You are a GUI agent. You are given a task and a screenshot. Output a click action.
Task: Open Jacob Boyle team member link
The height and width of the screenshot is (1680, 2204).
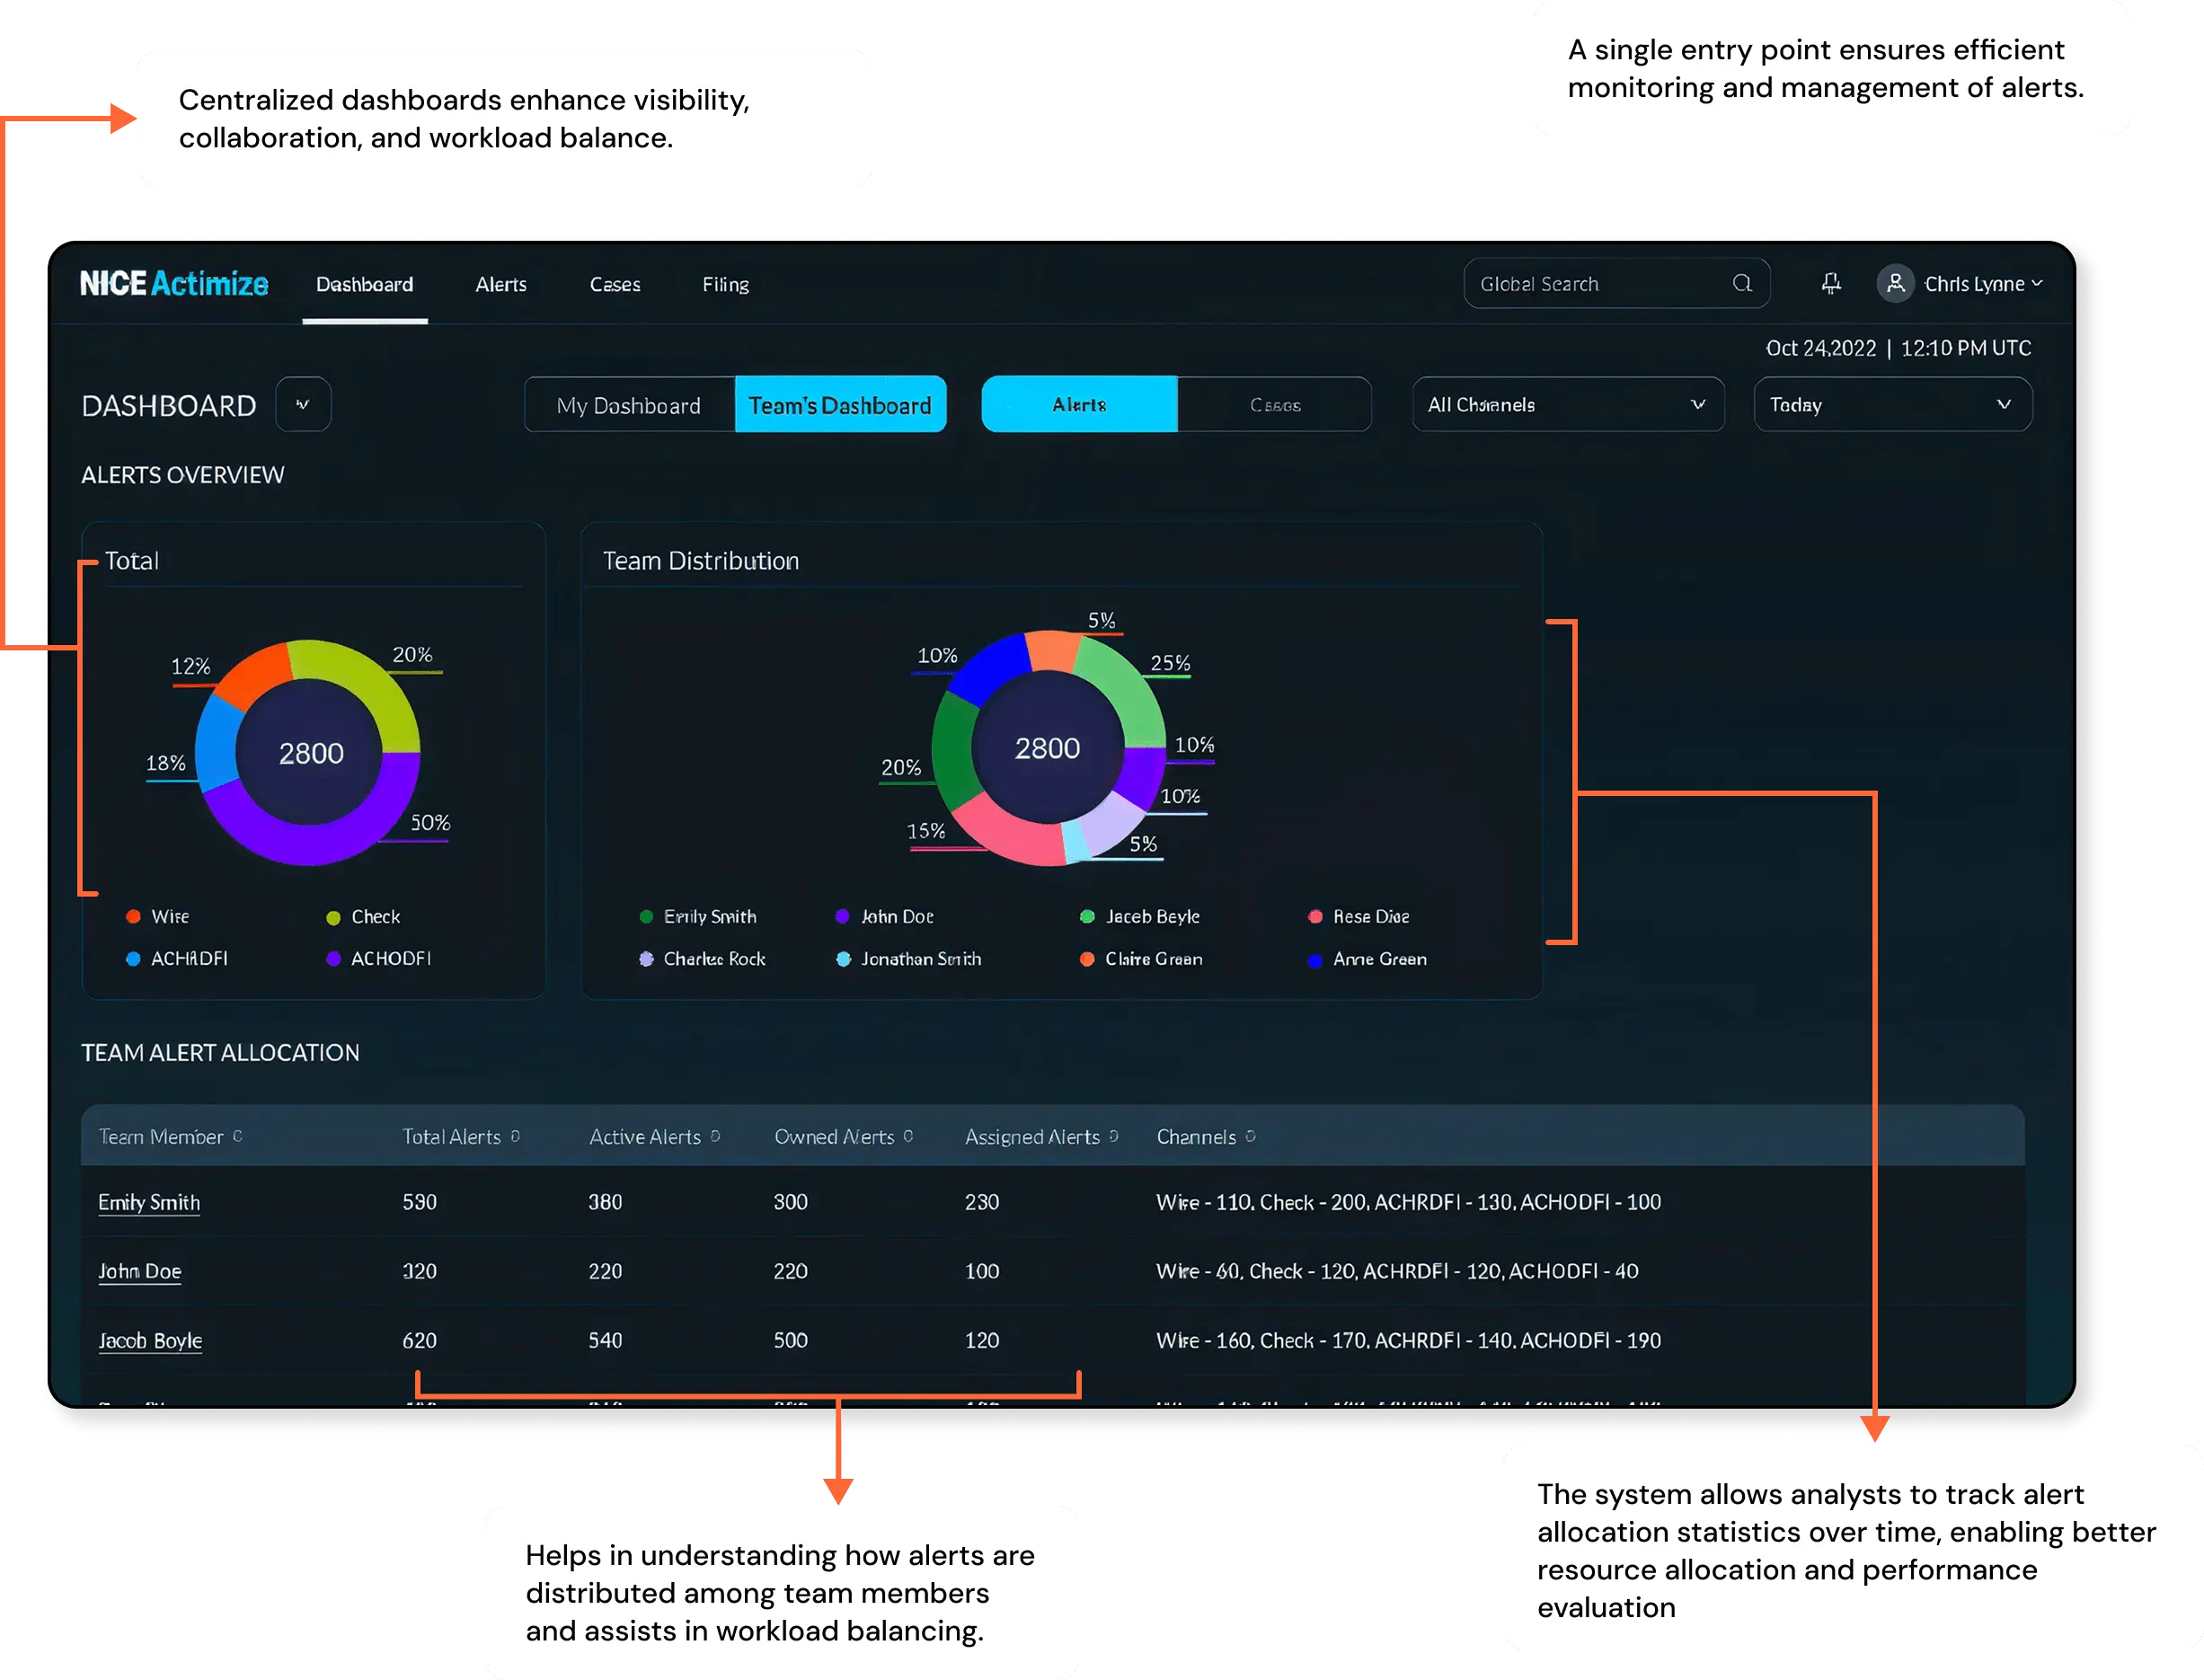150,1340
